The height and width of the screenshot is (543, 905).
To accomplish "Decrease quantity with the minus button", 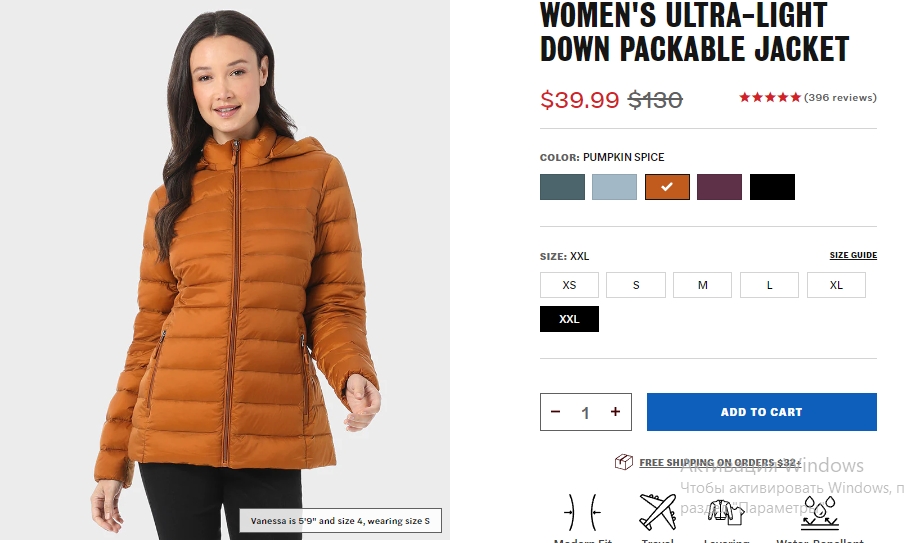I will click(555, 412).
